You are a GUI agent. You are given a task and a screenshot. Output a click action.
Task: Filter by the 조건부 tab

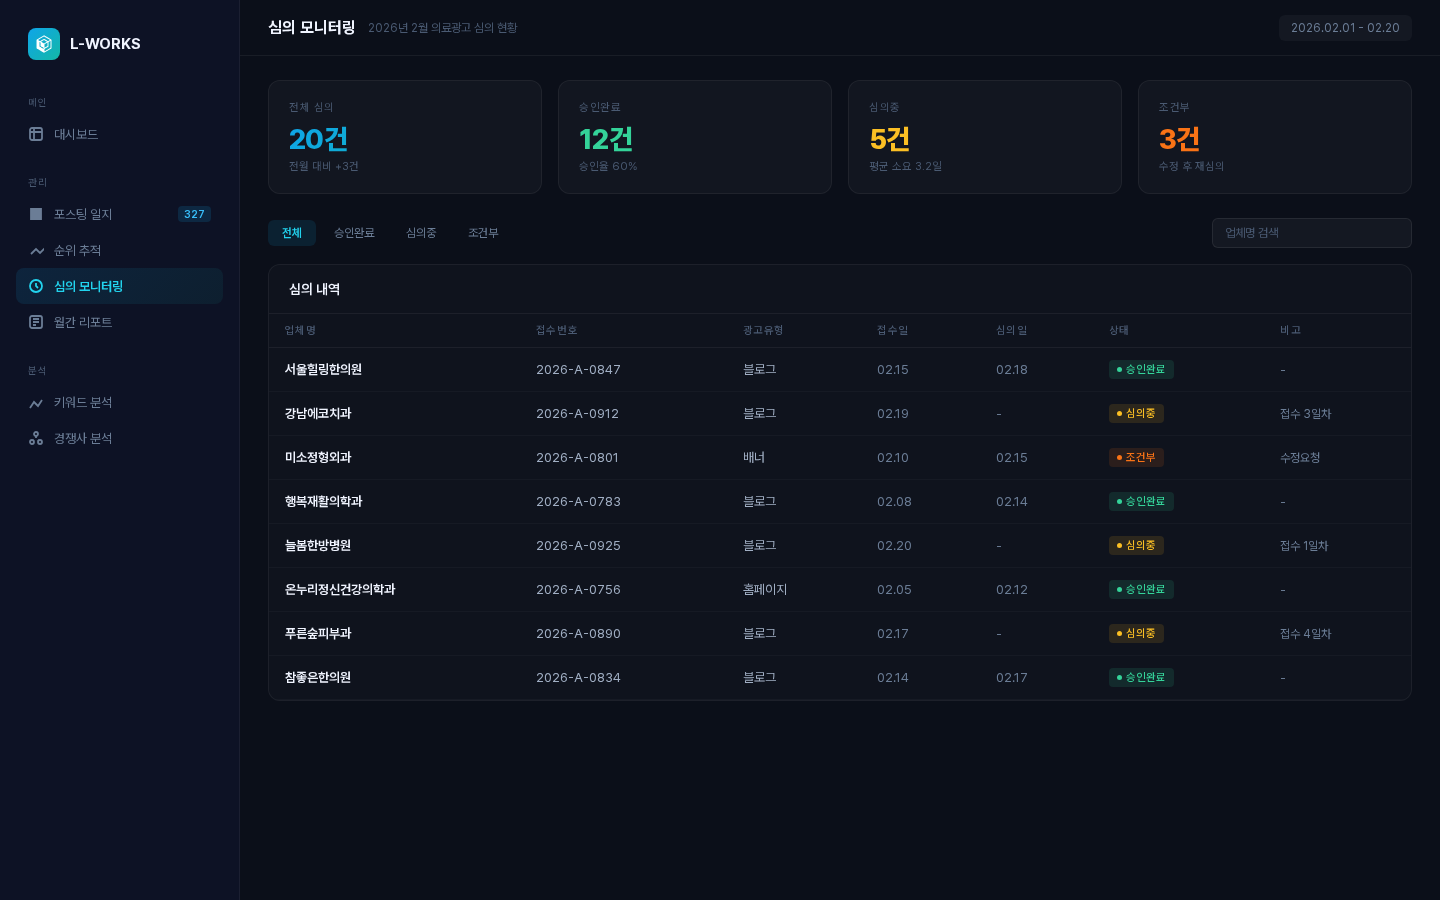tap(483, 233)
